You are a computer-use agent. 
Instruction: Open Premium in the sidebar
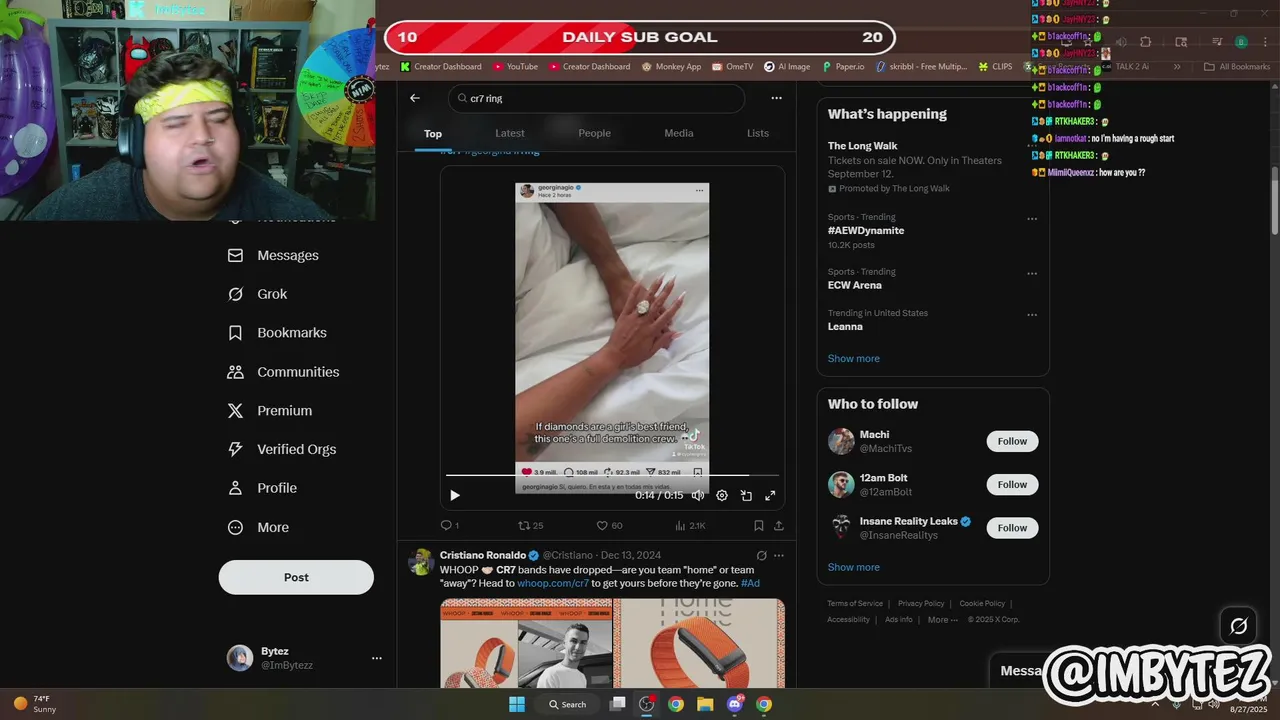tap(270, 411)
